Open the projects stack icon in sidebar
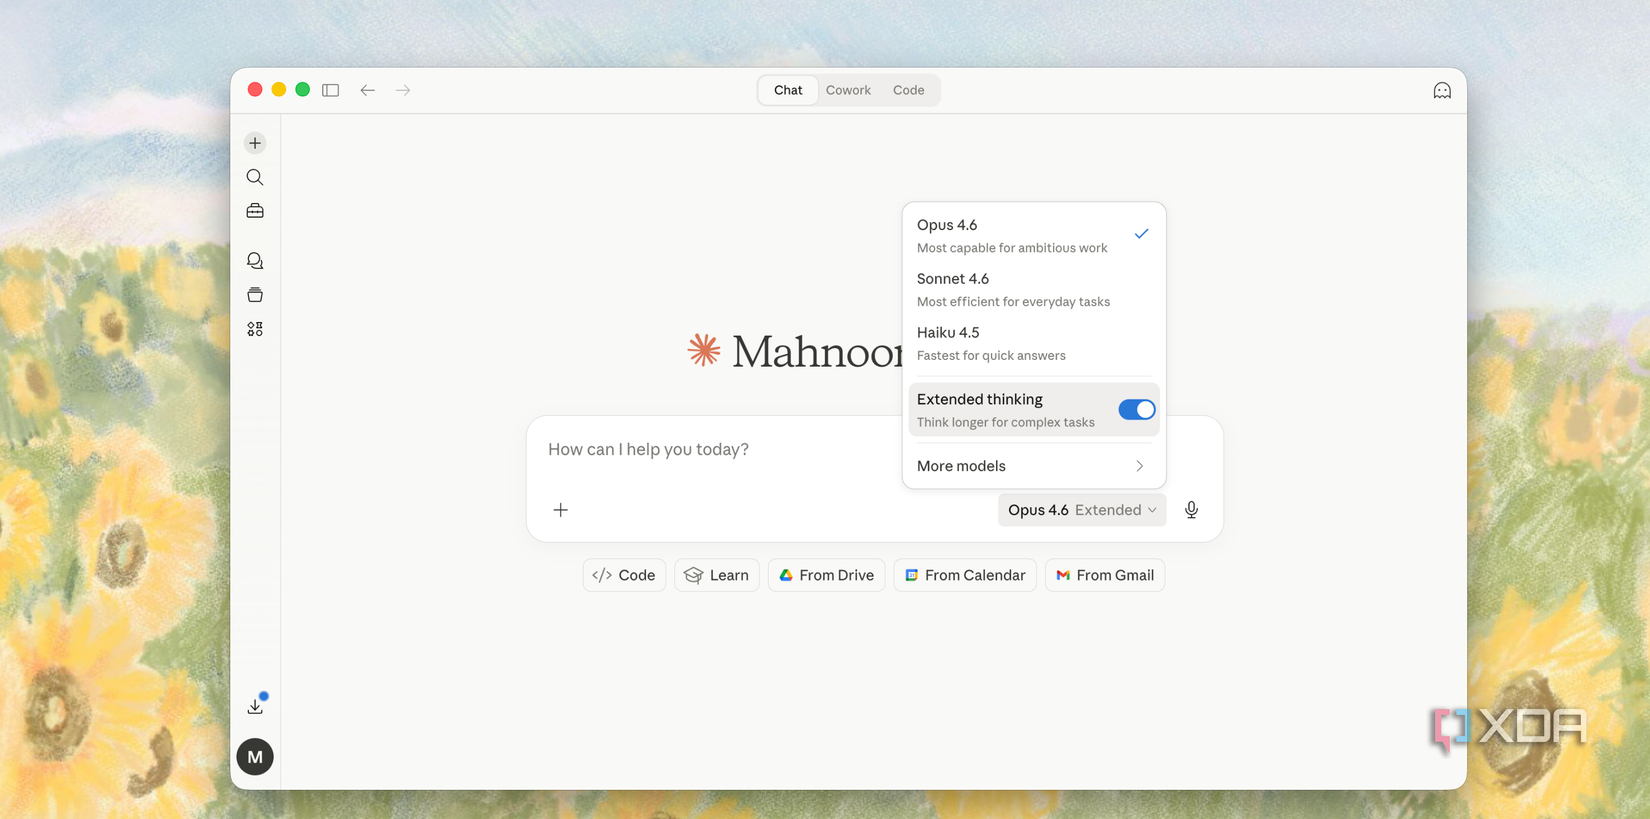This screenshot has height=819, width=1650. pyautogui.click(x=255, y=295)
